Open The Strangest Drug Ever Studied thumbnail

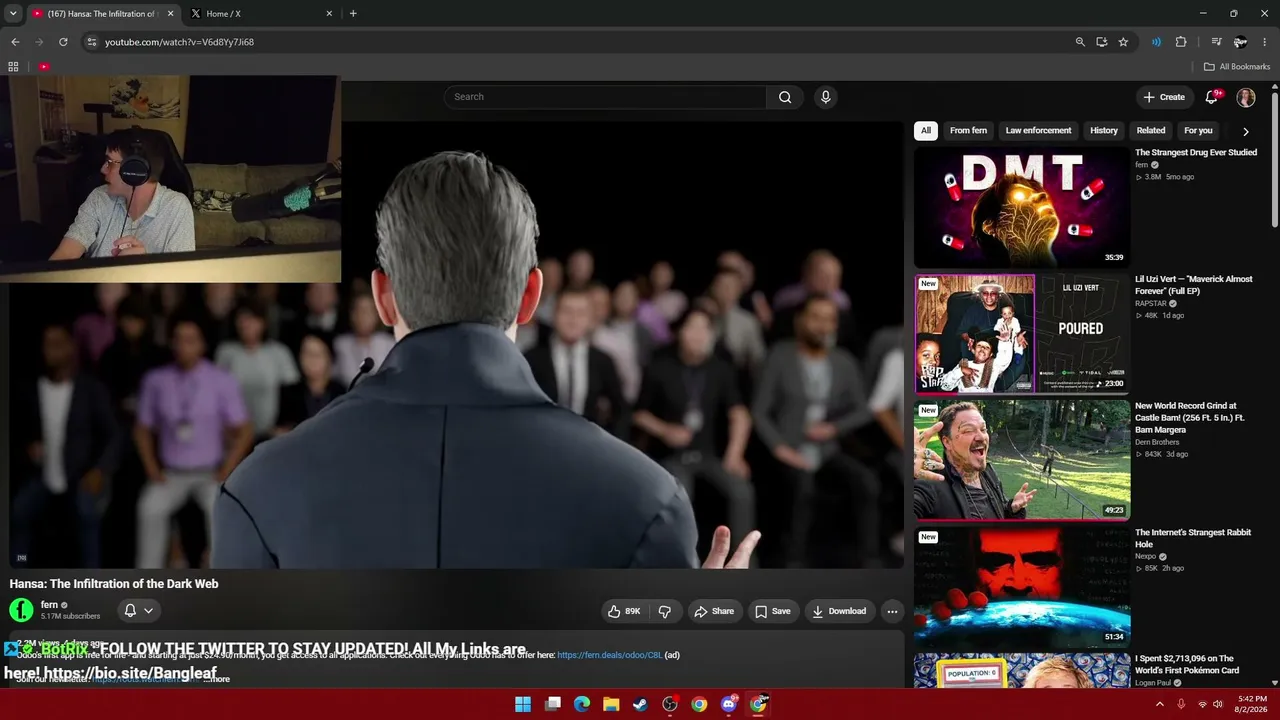[1022, 207]
